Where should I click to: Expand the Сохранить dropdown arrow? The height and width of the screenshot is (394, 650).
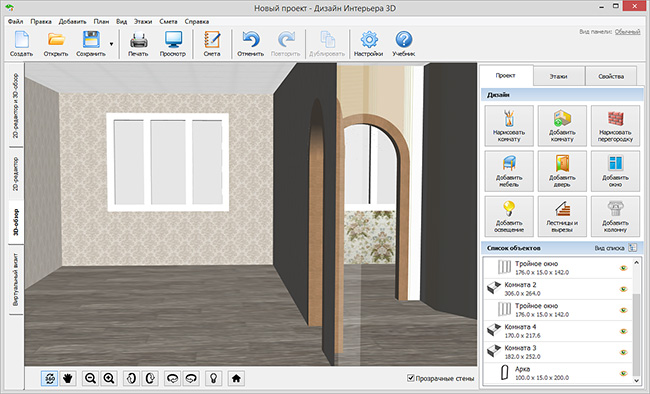pyautogui.click(x=111, y=44)
